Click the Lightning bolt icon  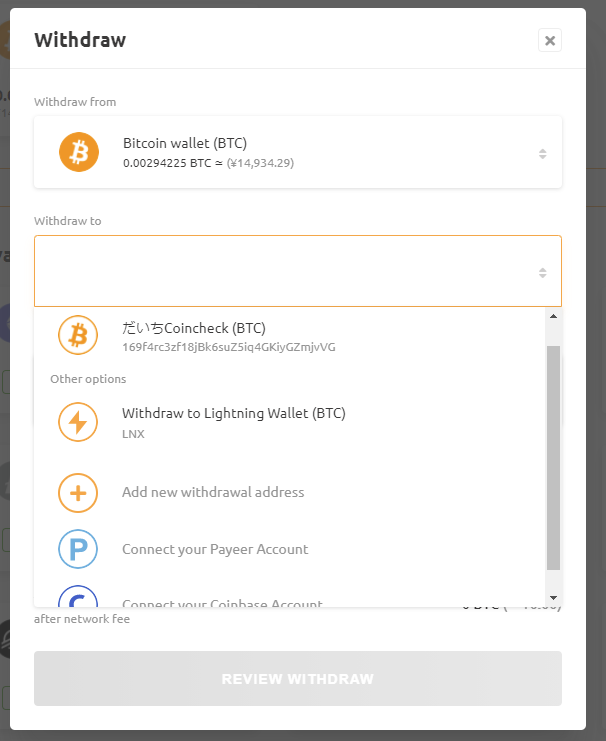[x=78, y=422]
